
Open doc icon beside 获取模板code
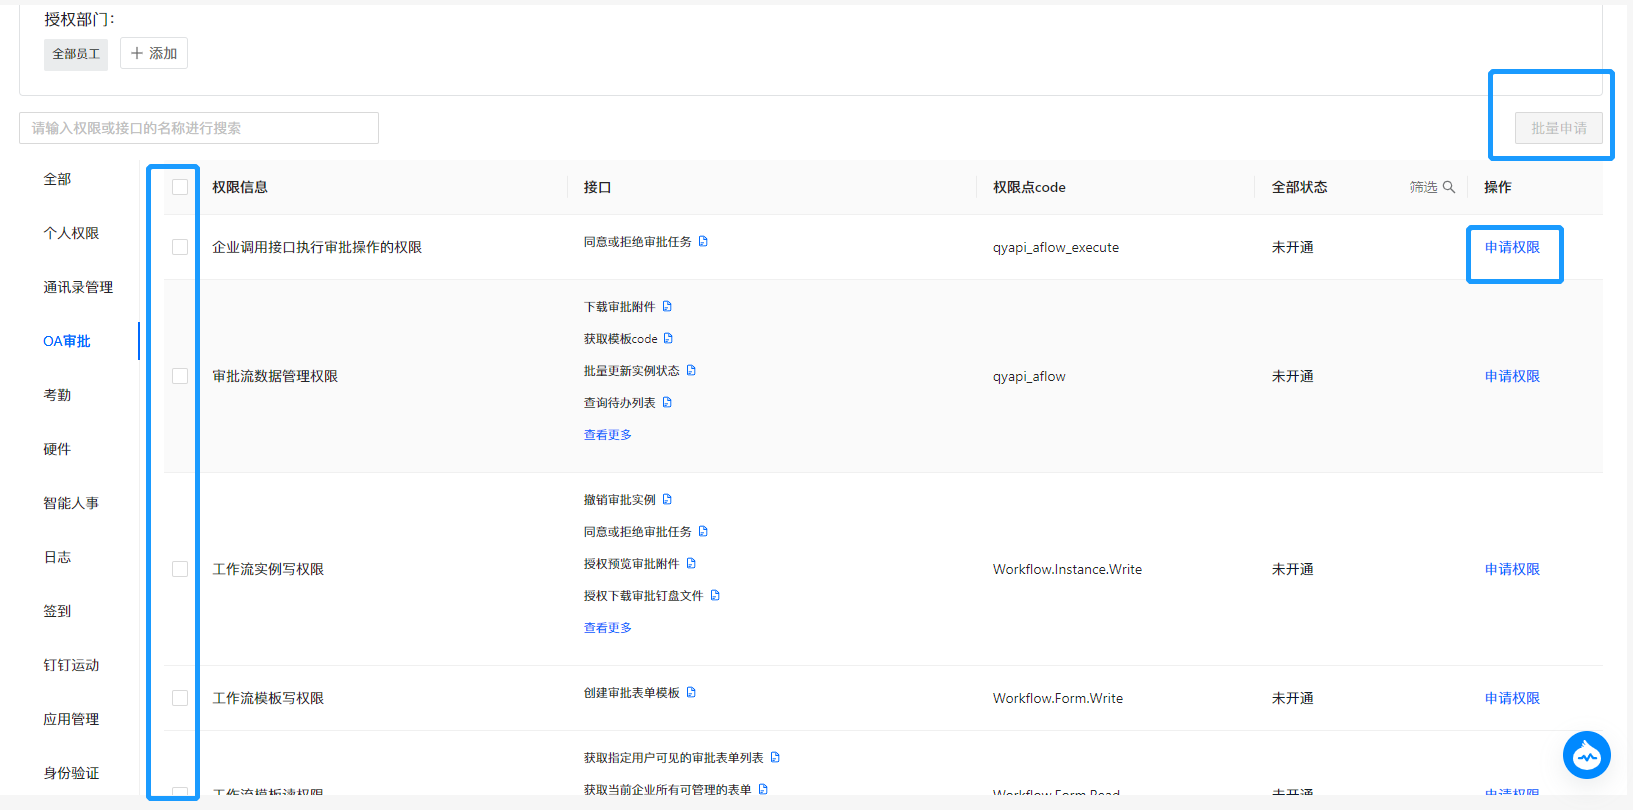pos(668,339)
